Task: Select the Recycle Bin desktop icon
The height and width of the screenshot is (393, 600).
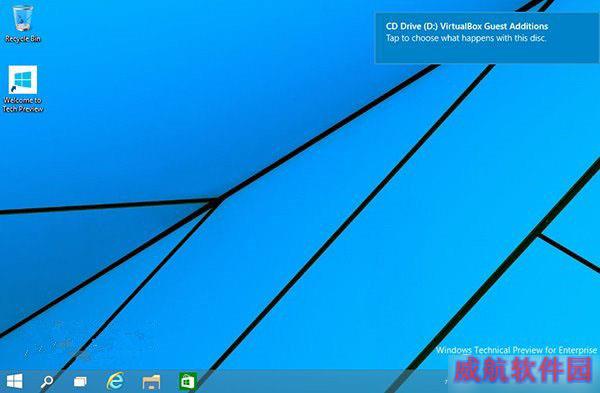Action: pos(22,18)
